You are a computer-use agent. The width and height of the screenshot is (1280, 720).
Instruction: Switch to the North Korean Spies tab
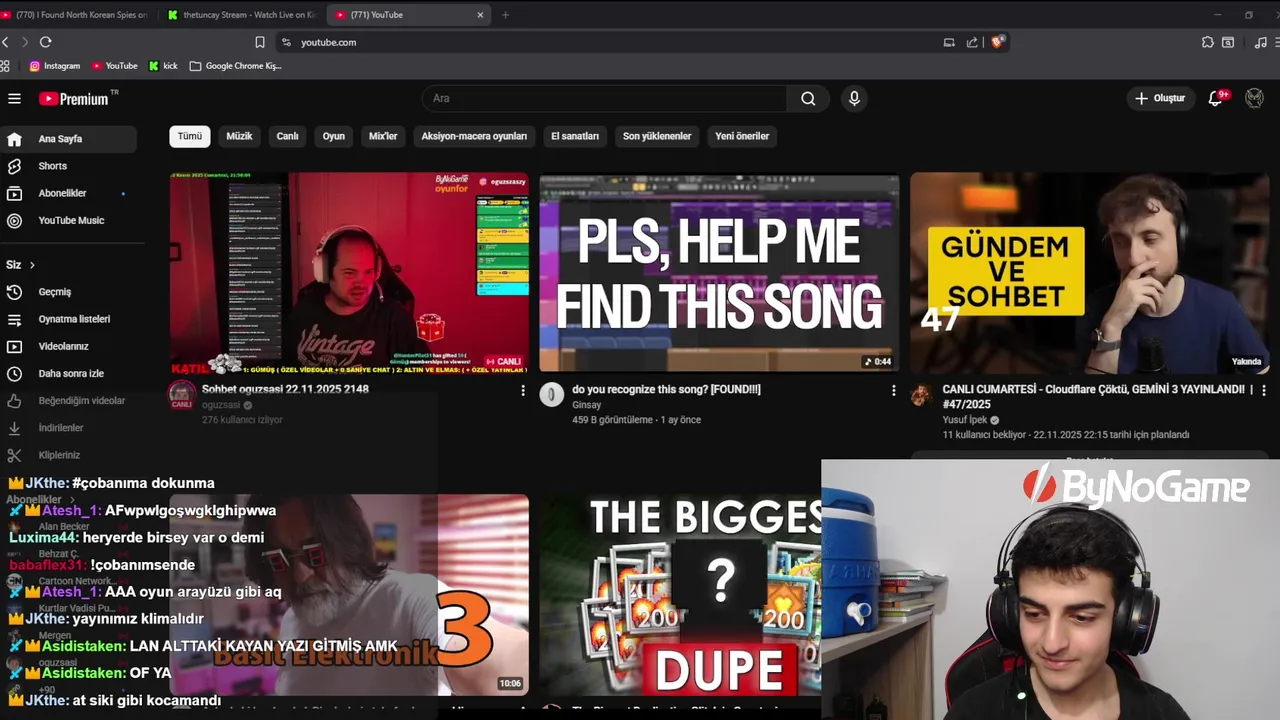tap(76, 15)
